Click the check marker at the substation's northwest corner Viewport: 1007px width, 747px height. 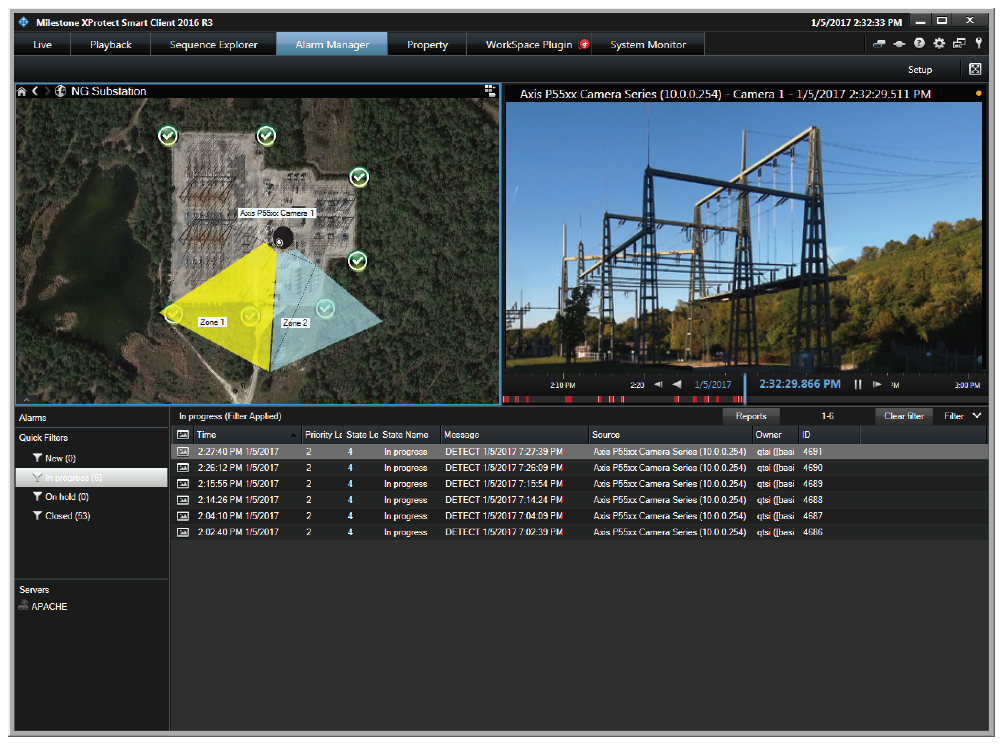click(x=168, y=136)
